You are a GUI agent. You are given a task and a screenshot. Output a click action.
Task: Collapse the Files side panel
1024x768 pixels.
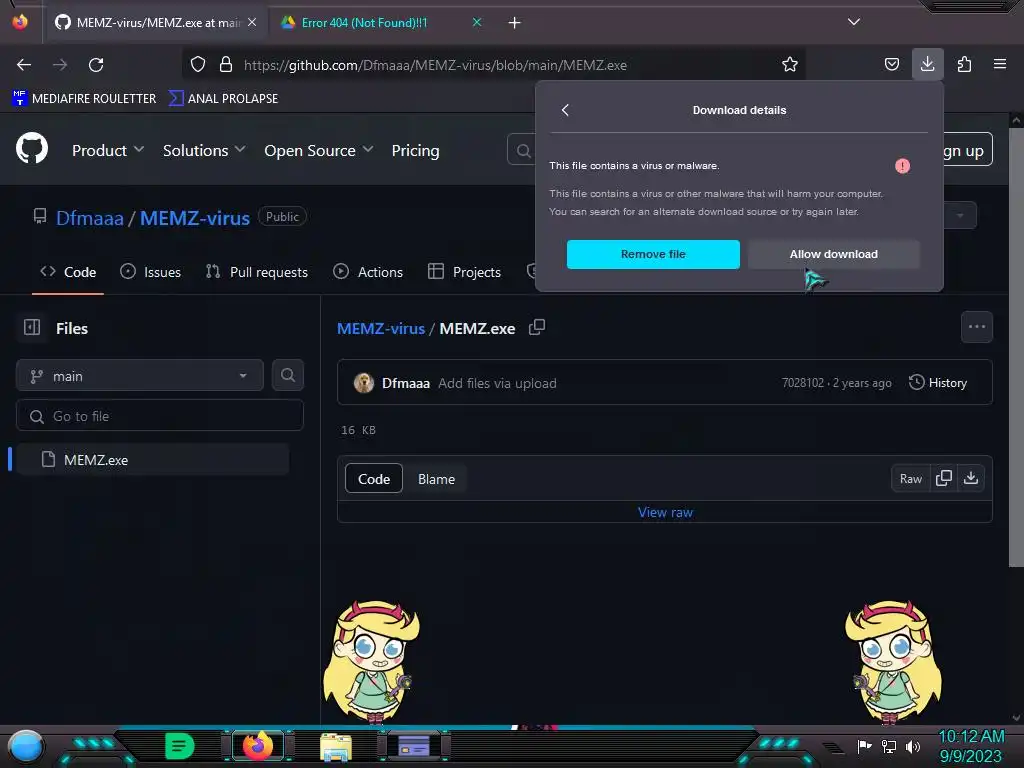[x=32, y=327]
